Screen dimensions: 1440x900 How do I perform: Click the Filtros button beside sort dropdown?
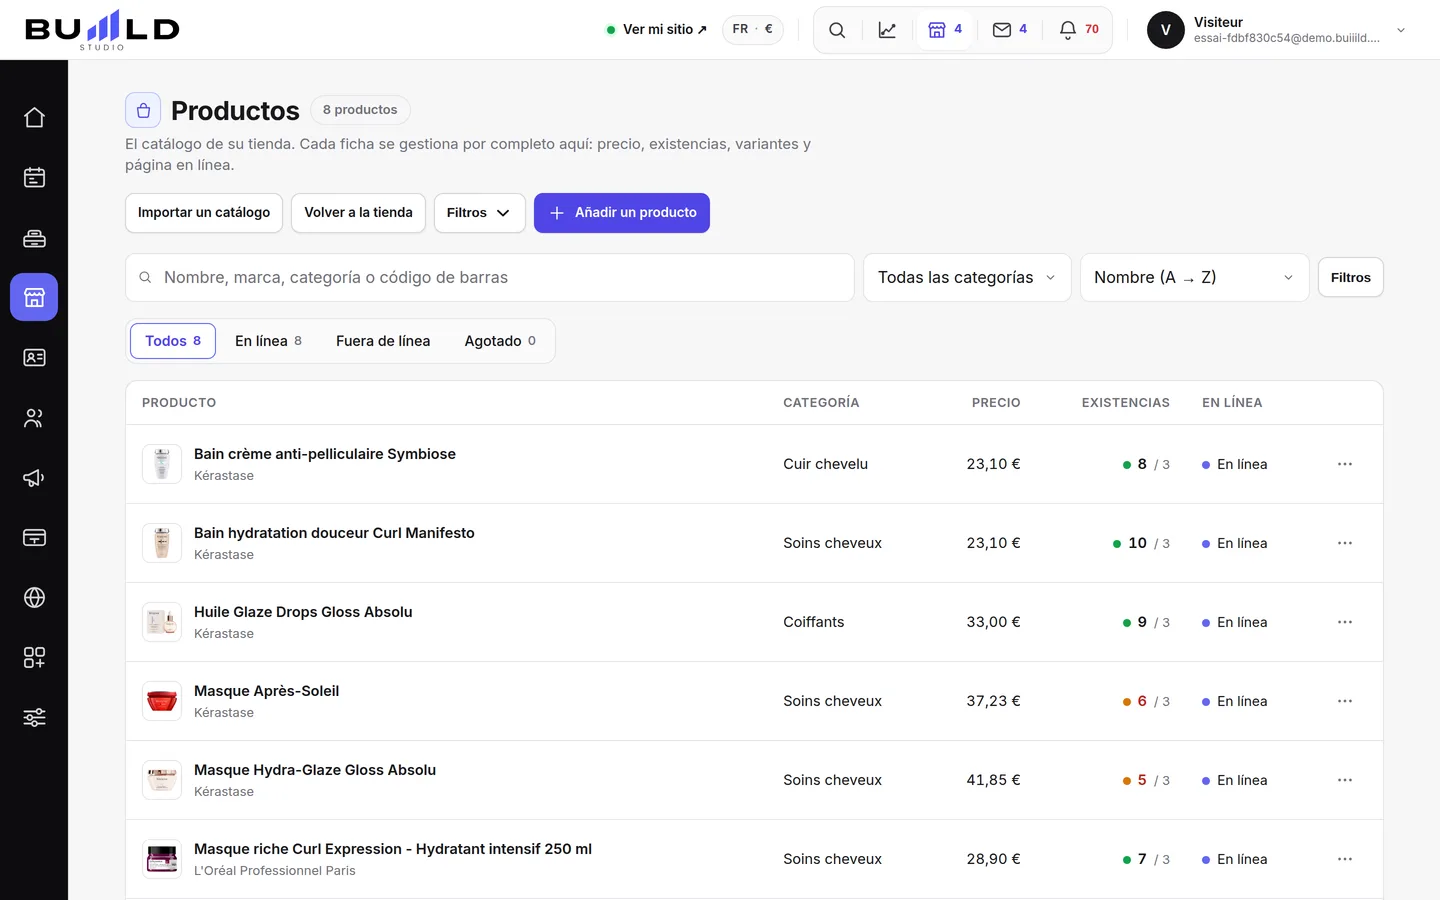point(1350,278)
